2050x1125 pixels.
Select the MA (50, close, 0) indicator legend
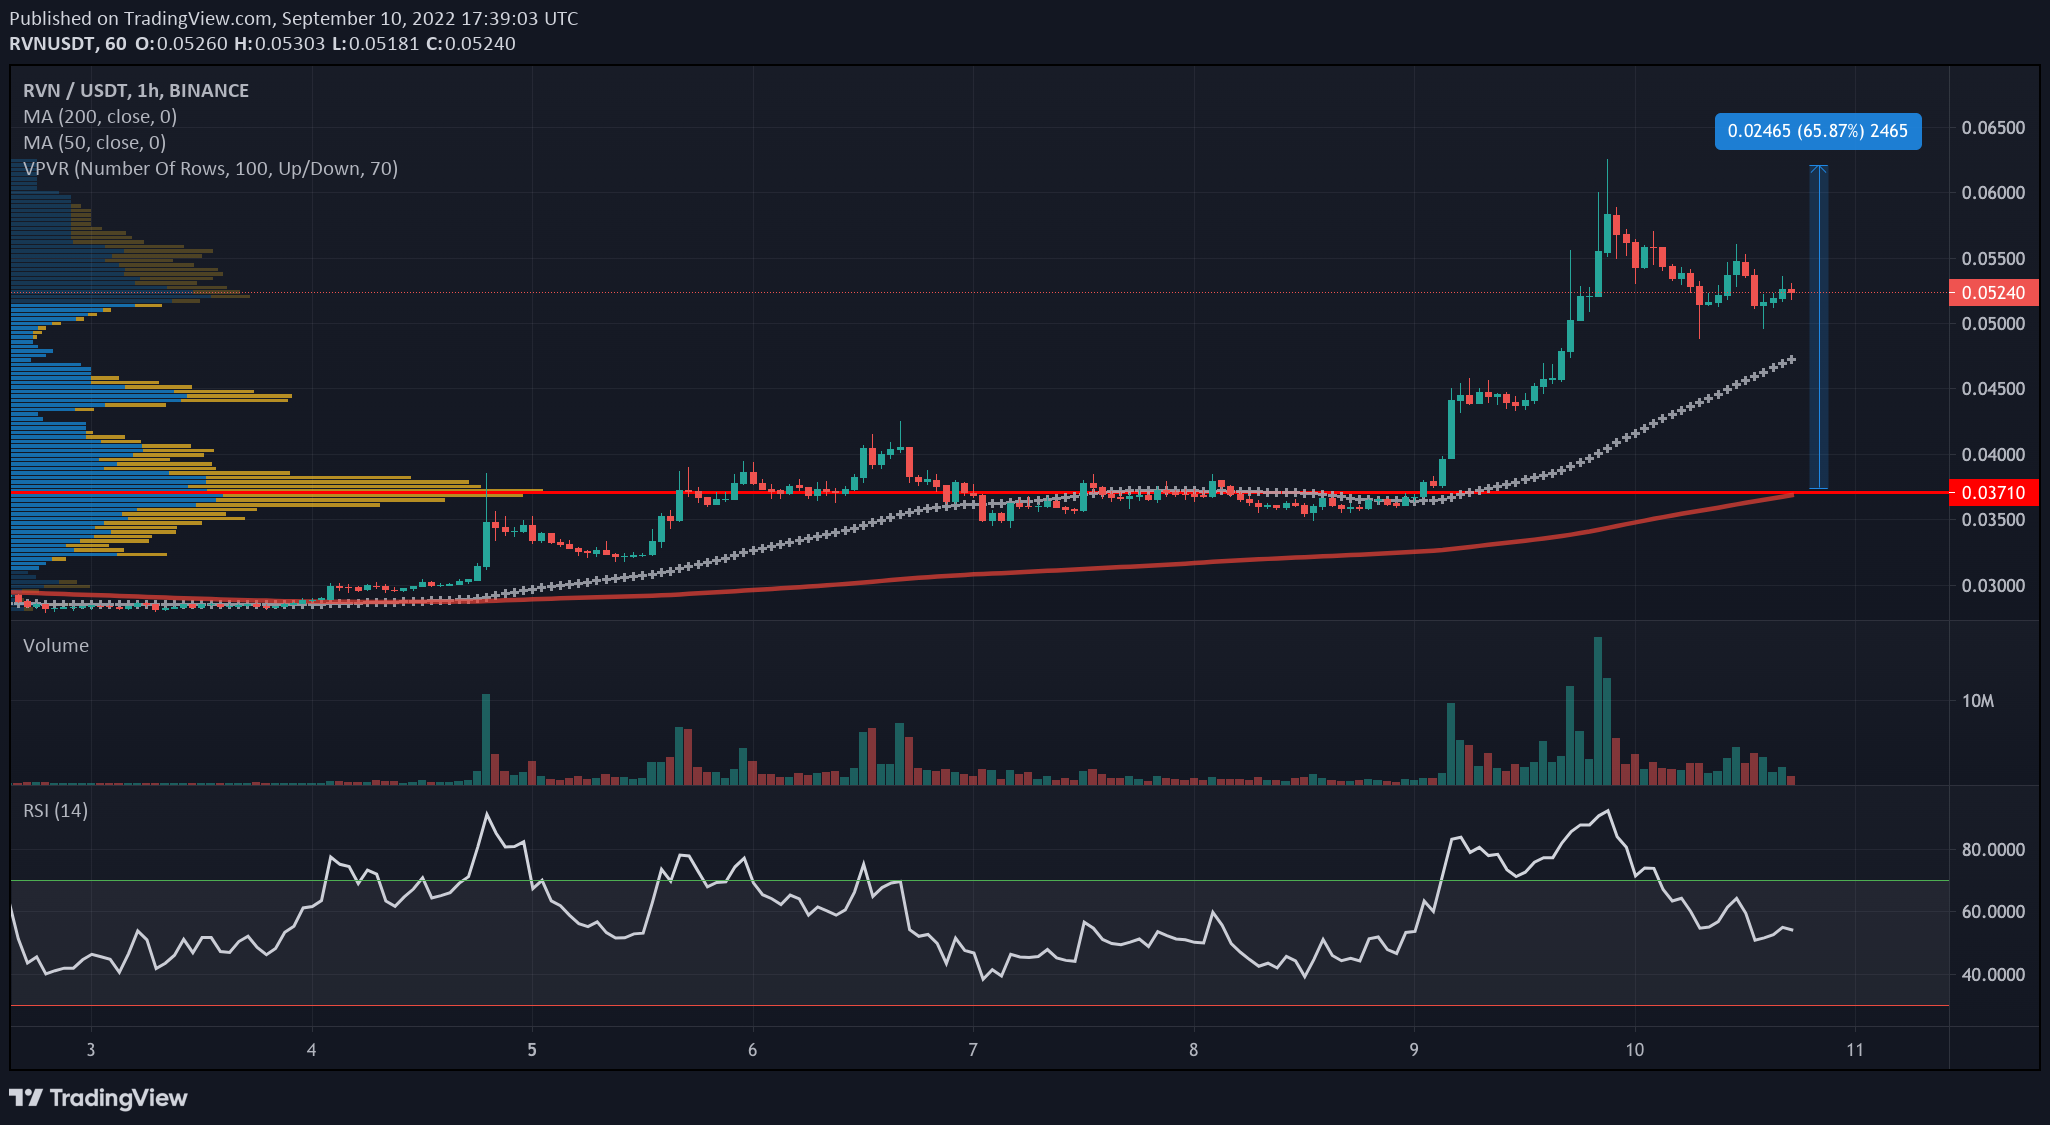95,142
